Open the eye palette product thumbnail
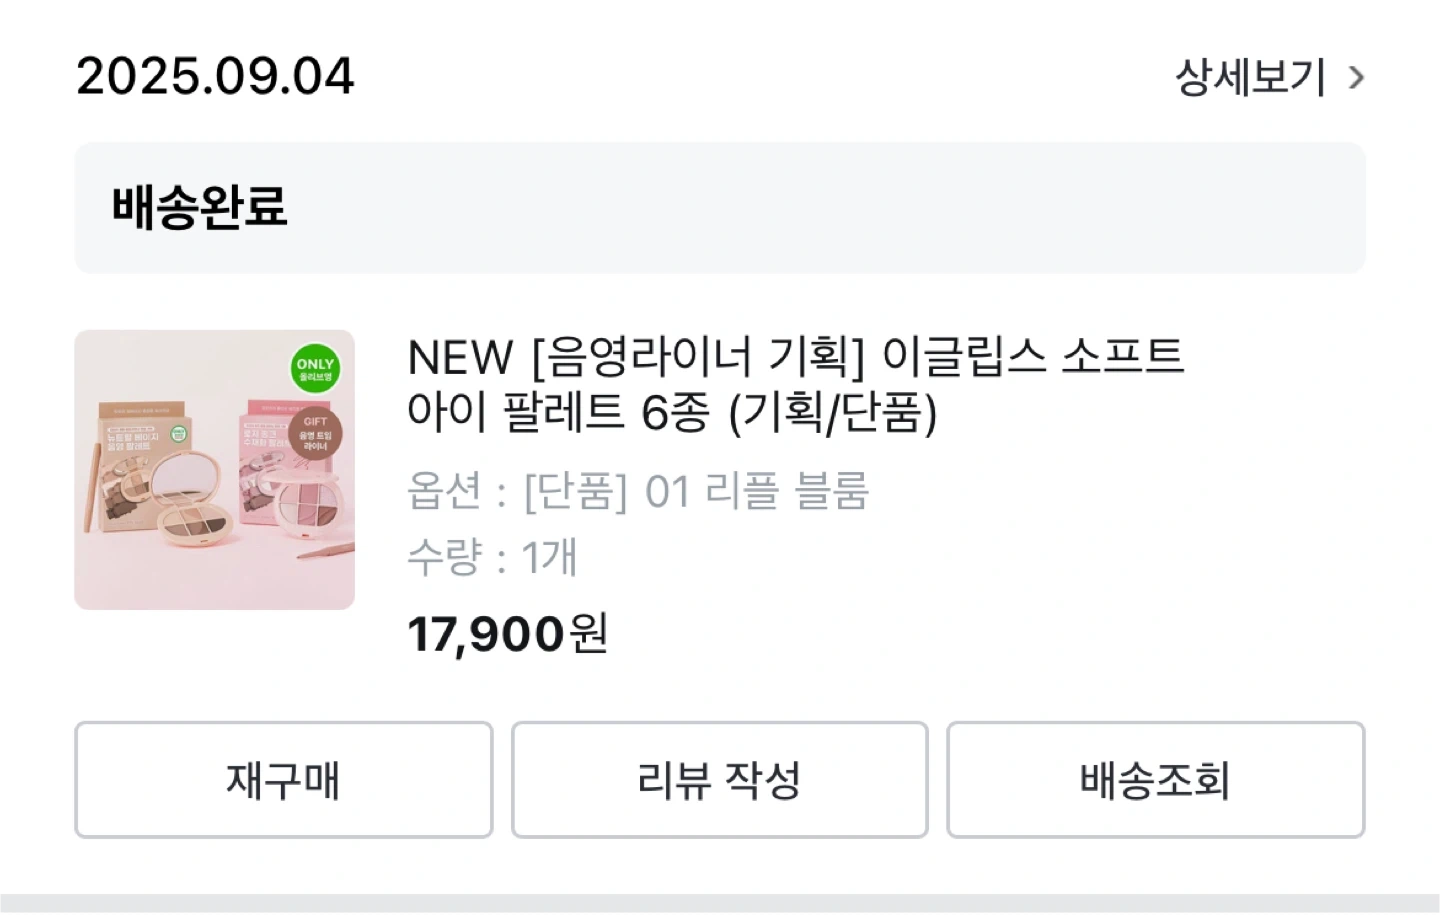Image resolution: width=1440 pixels, height=915 pixels. pyautogui.click(x=214, y=470)
